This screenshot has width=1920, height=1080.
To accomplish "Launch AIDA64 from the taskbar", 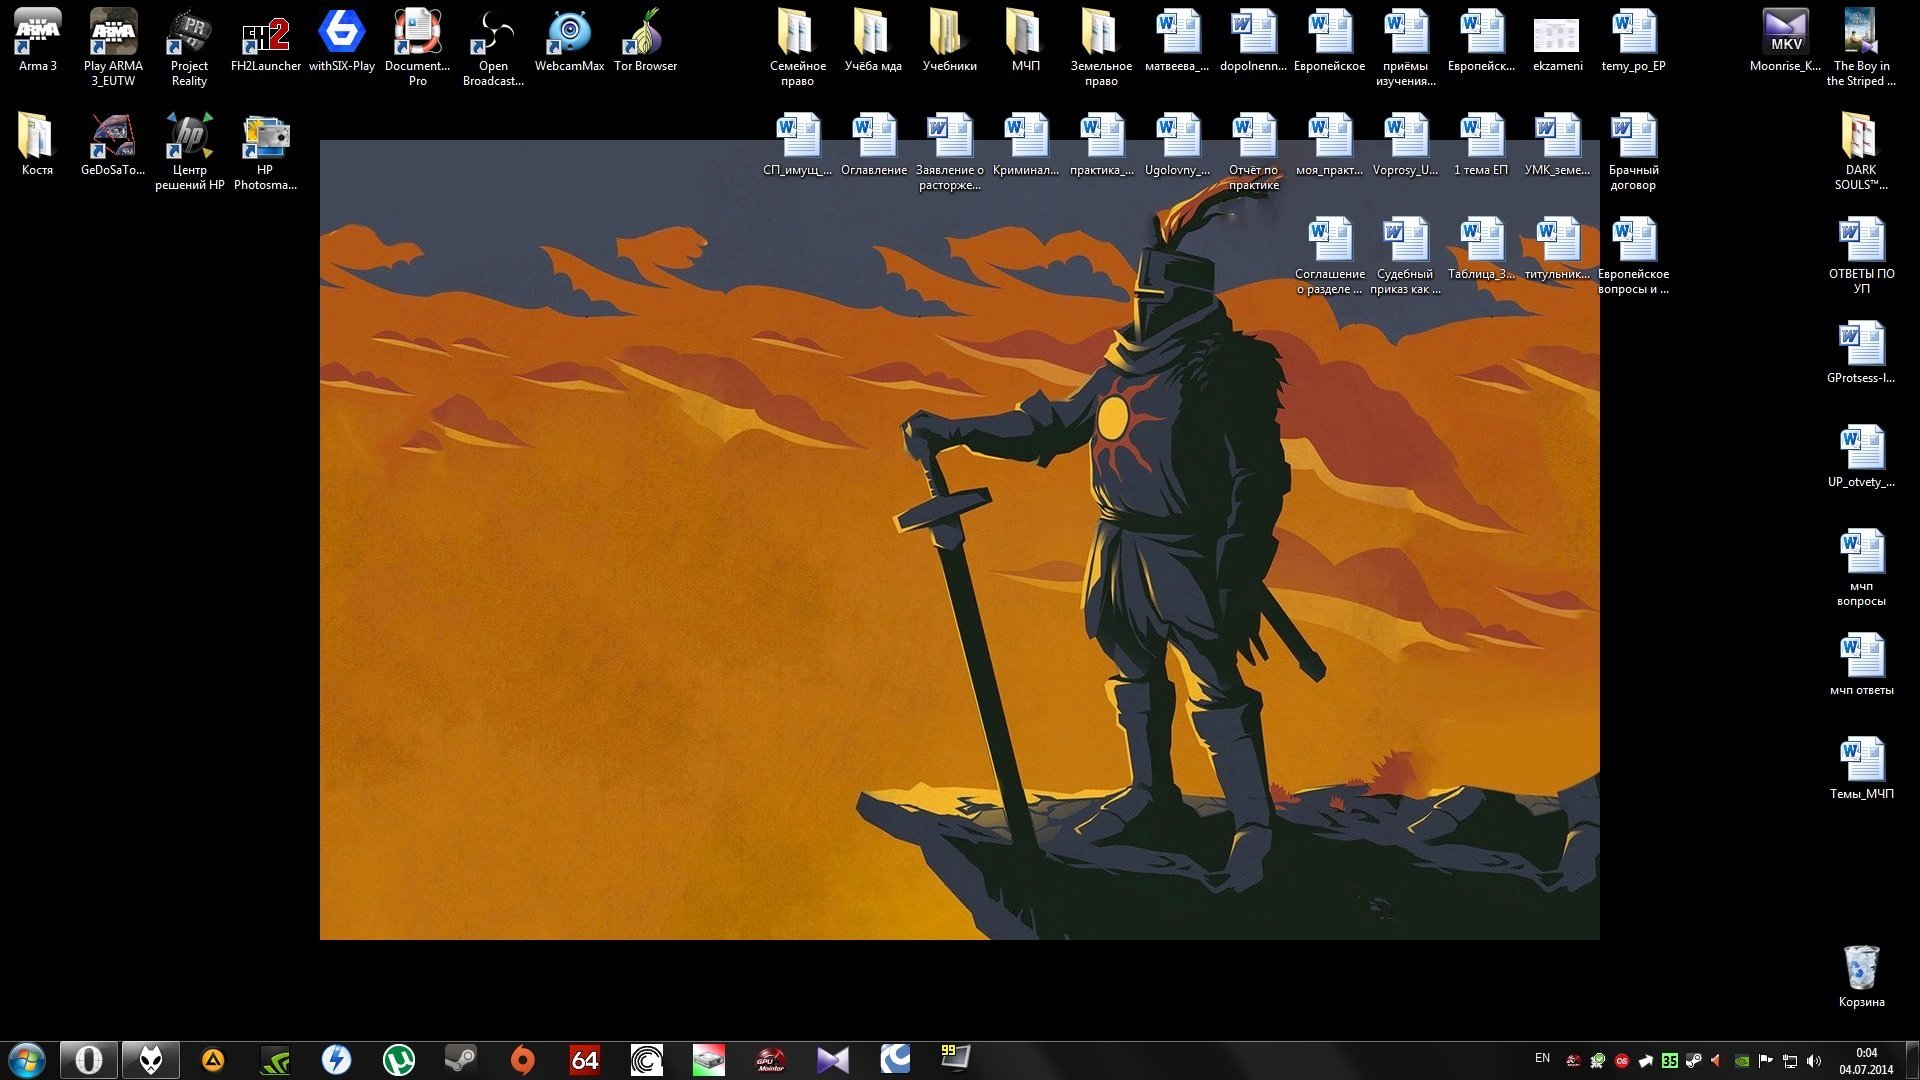I will click(x=584, y=1060).
